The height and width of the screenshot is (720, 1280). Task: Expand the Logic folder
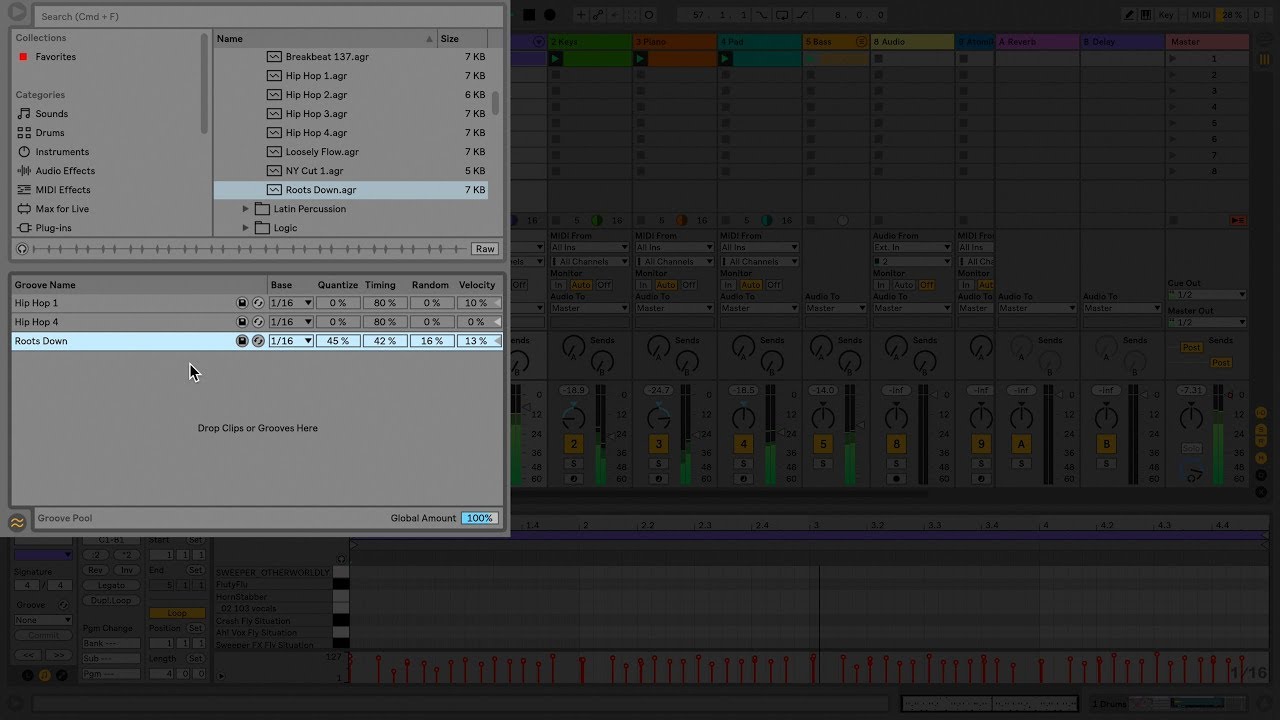(x=246, y=228)
